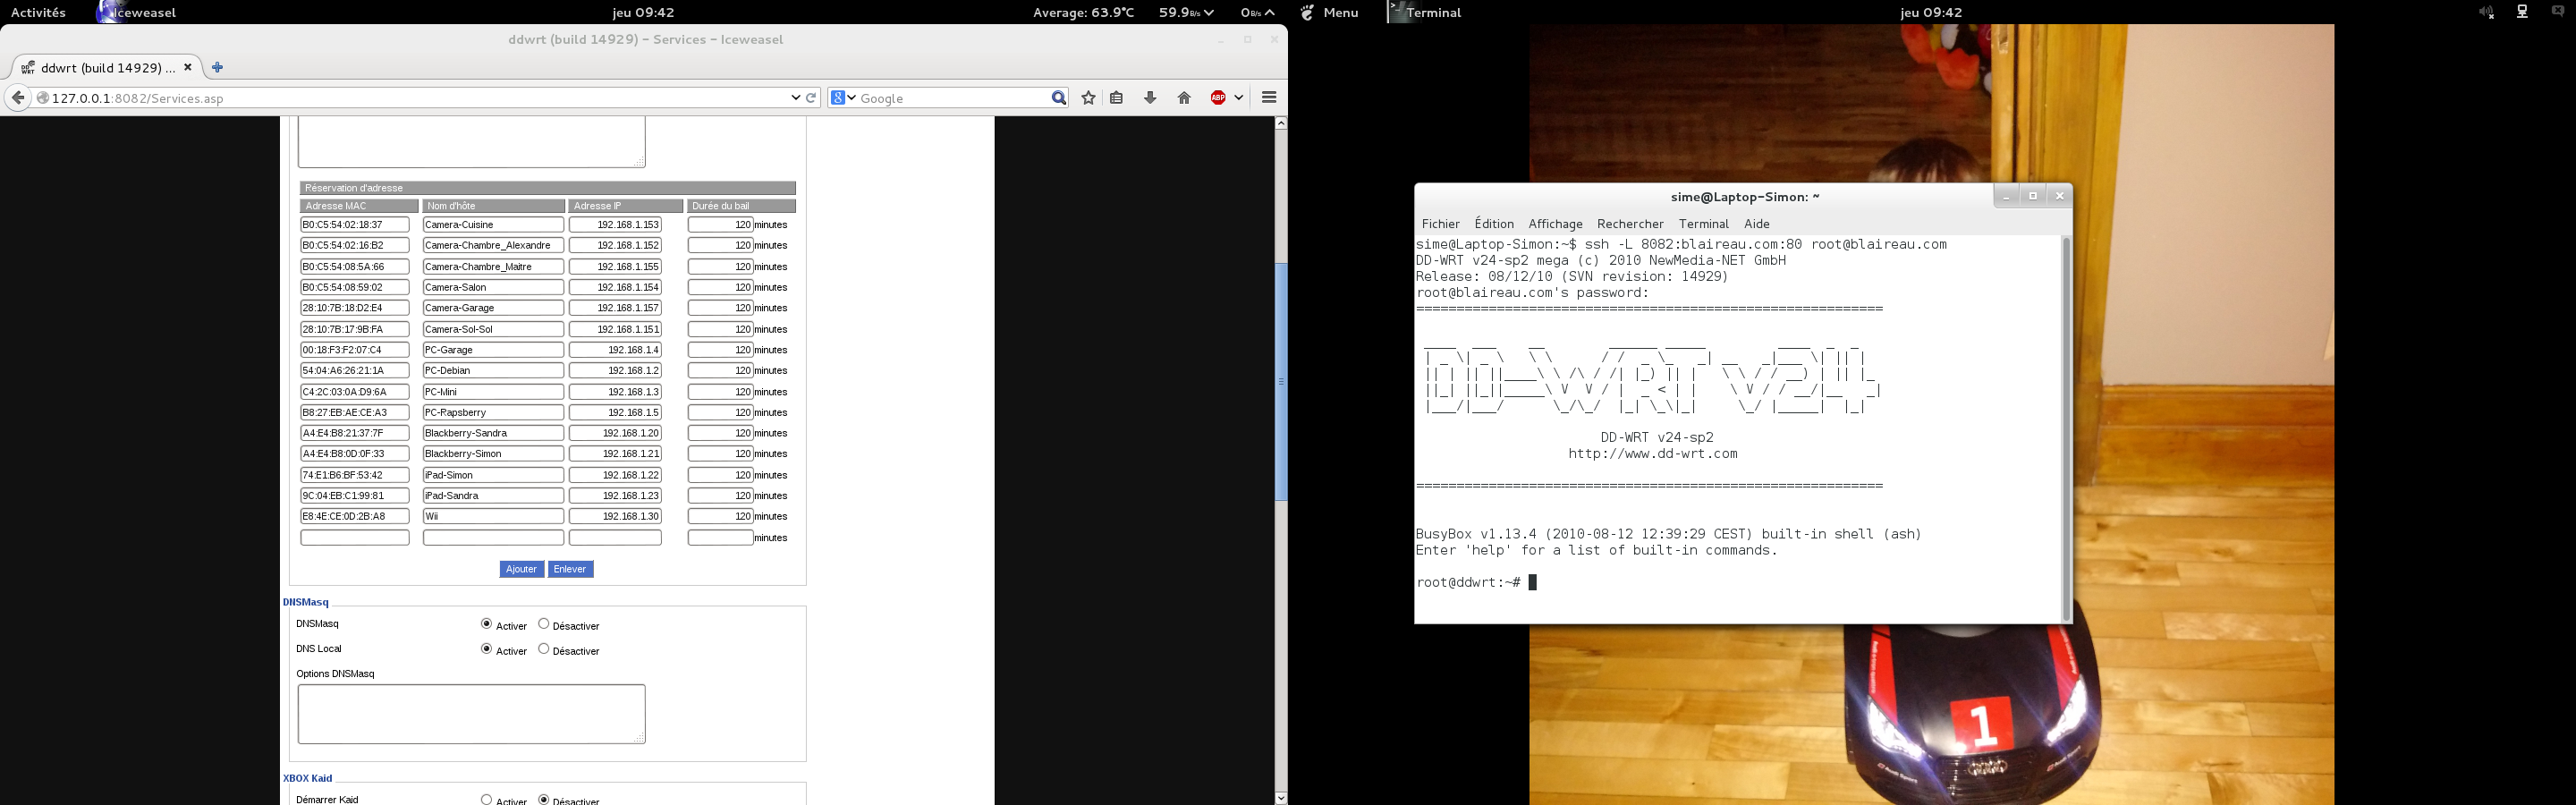Click the browser page vertical scrollbar thumb
The width and height of the screenshot is (2576, 805).
click(x=1281, y=381)
